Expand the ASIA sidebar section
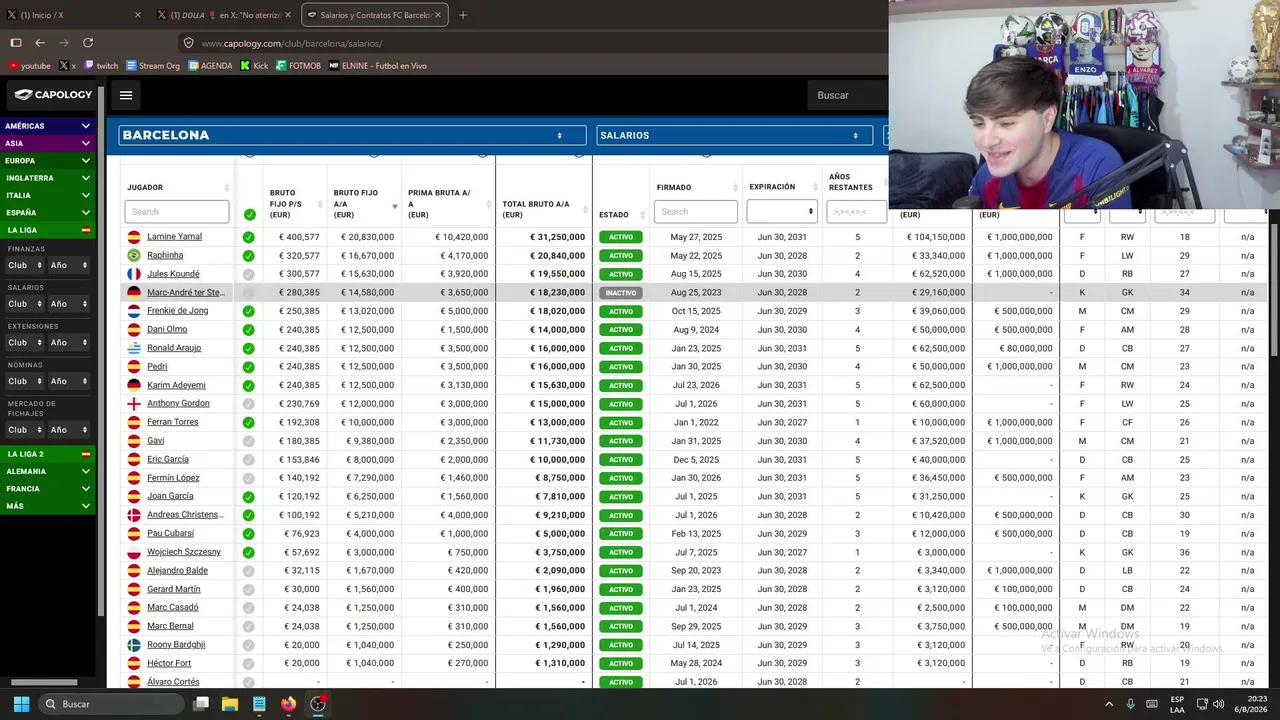1280x720 pixels. (x=47, y=143)
